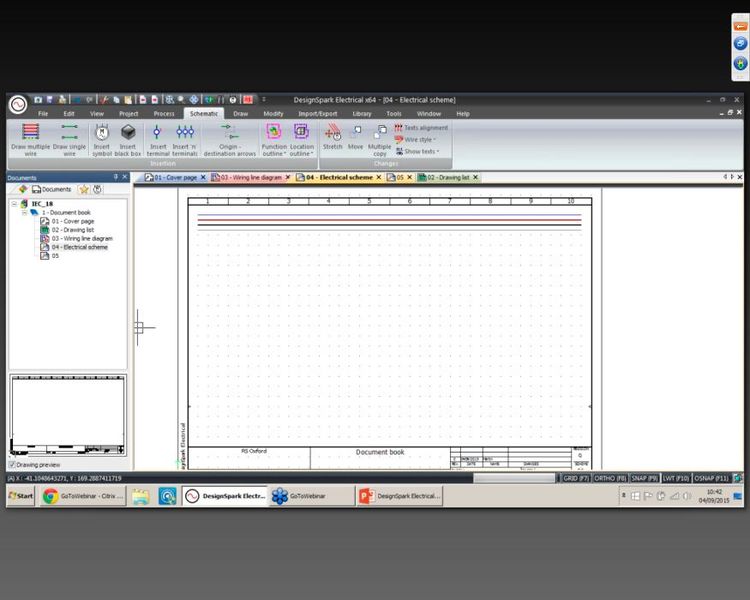This screenshot has width=750, height=600.
Task: Open the Wire style dropdown
Action: pyautogui.click(x=416, y=140)
